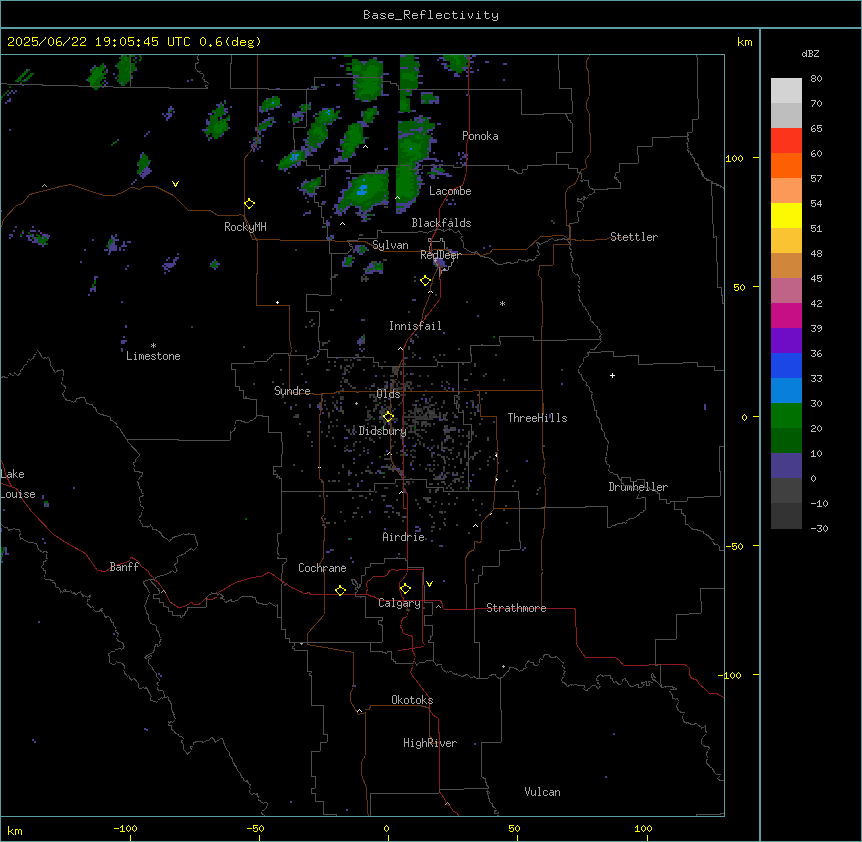Click the yellow radar marker near RockyMH
Viewport: 862px width, 842px height.
point(249,204)
